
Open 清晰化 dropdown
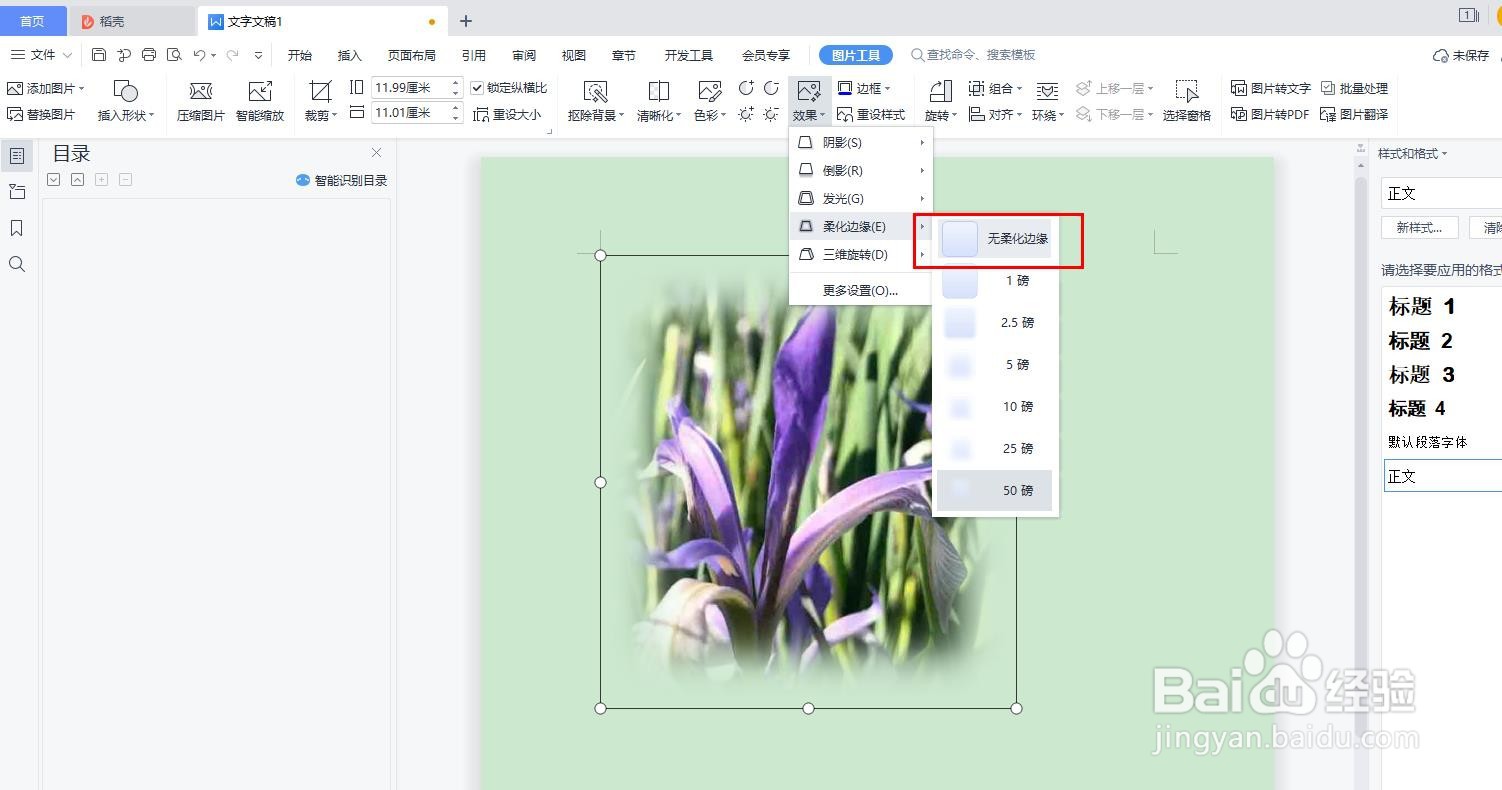pyautogui.click(x=659, y=102)
